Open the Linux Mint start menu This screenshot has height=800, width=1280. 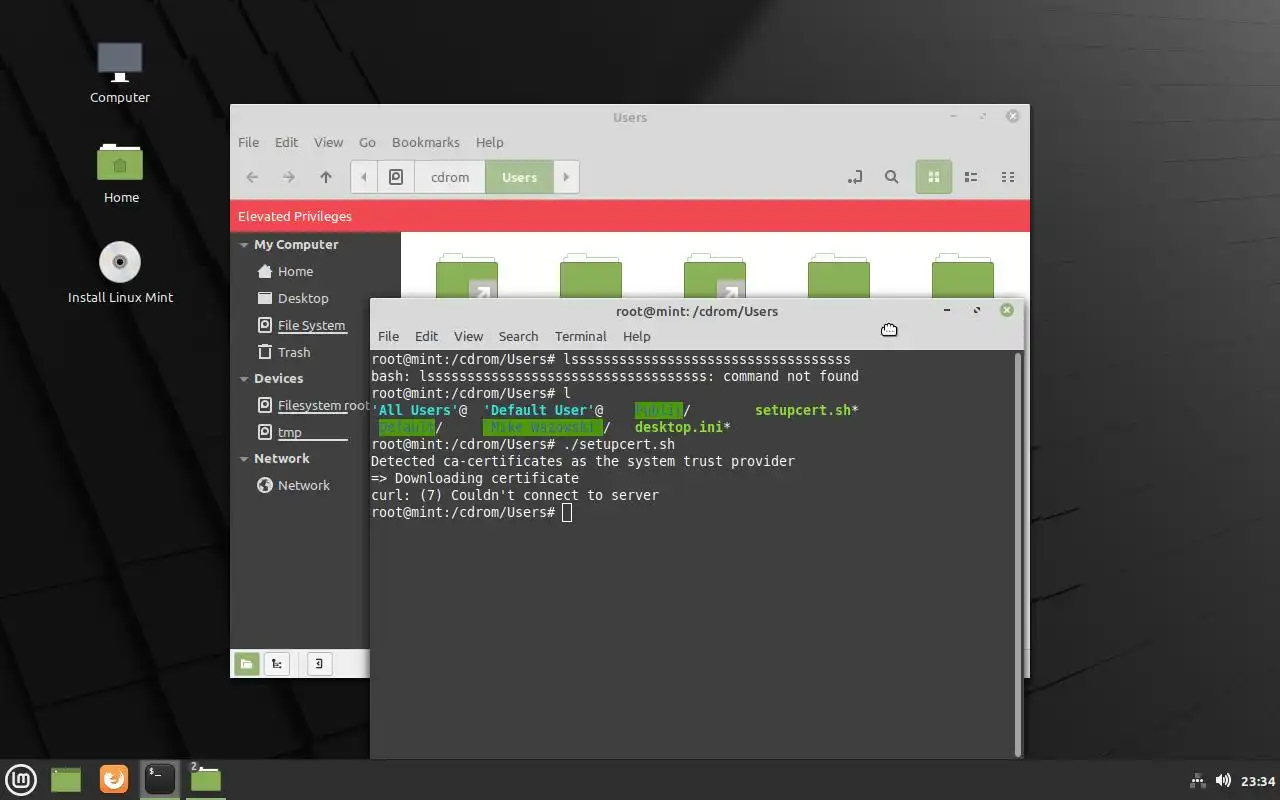(21, 779)
